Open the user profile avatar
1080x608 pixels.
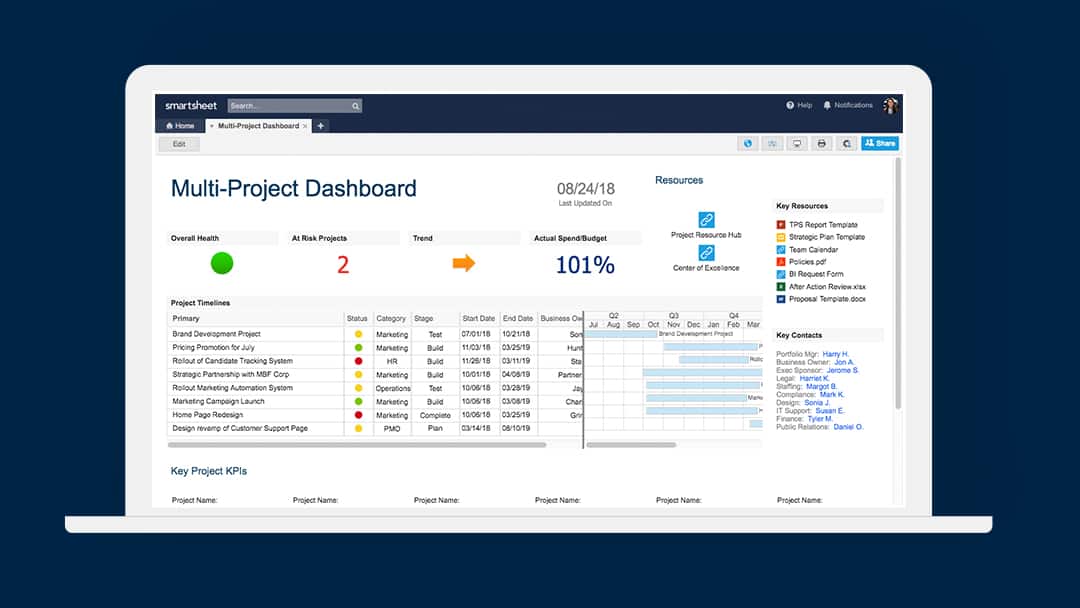pyautogui.click(x=891, y=105)
